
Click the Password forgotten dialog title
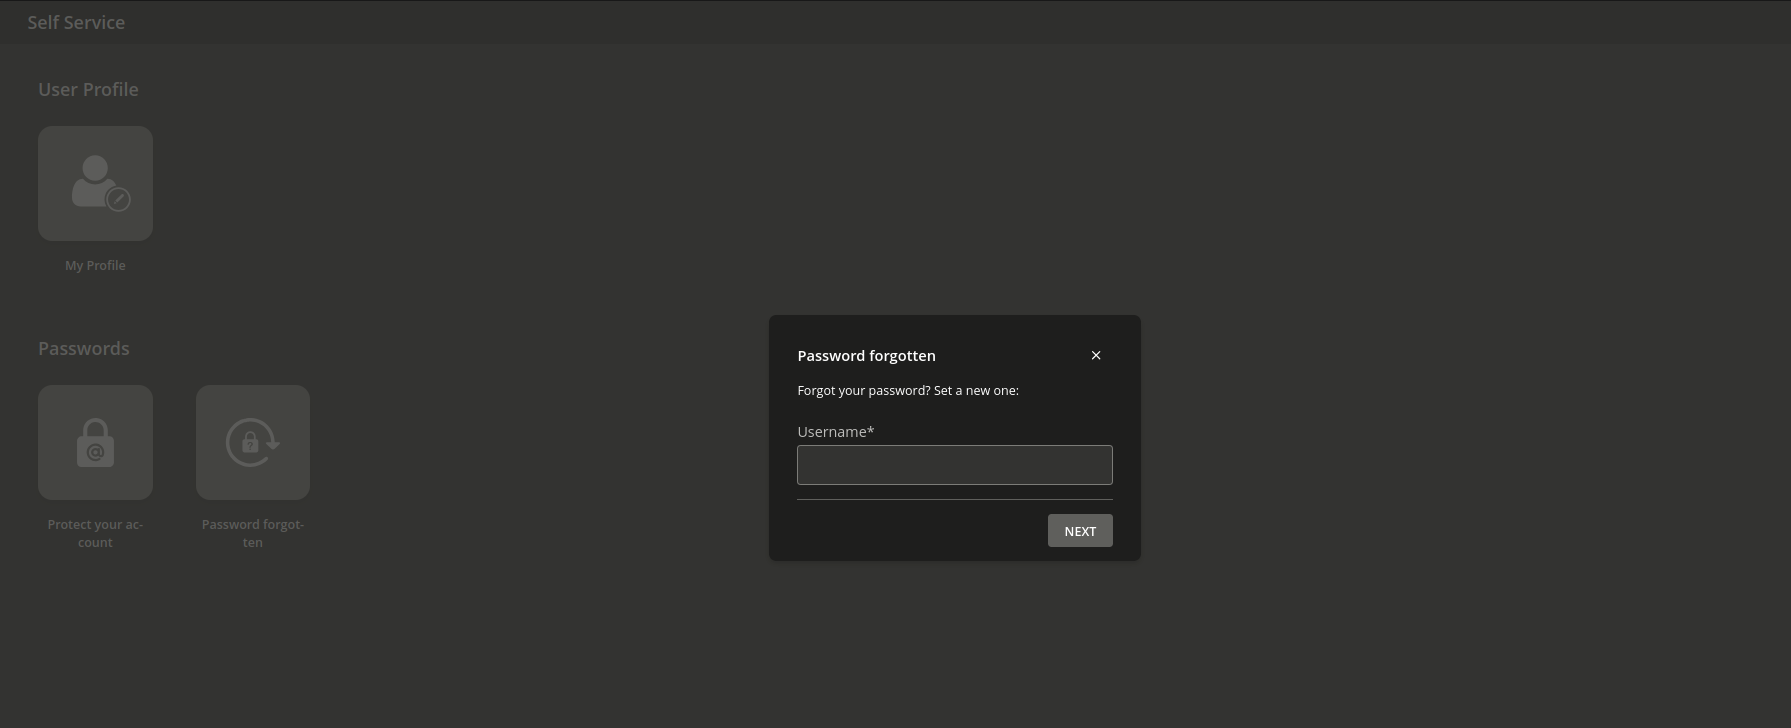tap(866, 355)
